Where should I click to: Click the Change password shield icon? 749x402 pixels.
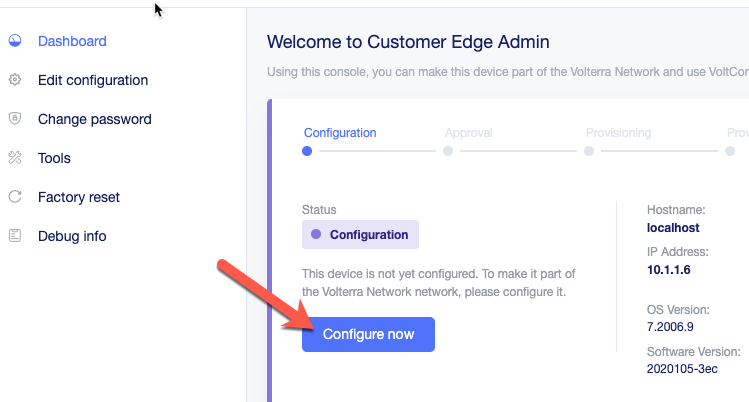(x=14, y=119)
